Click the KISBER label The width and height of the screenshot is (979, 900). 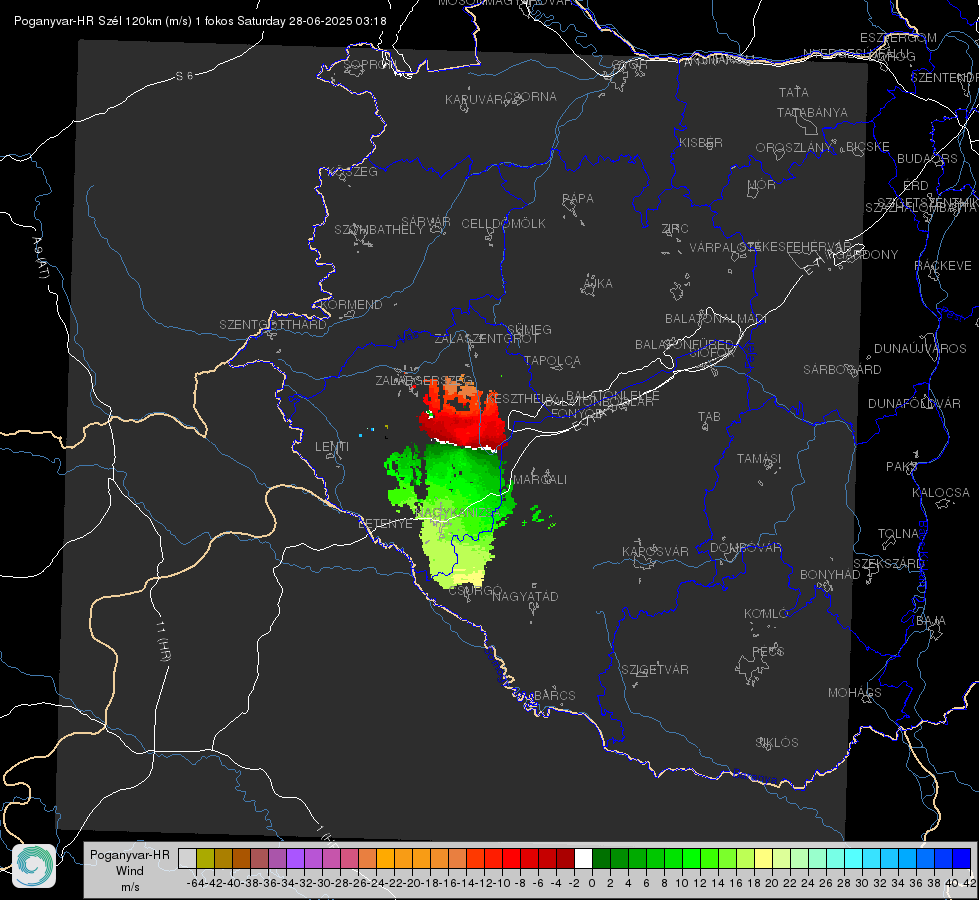point(701,142)
